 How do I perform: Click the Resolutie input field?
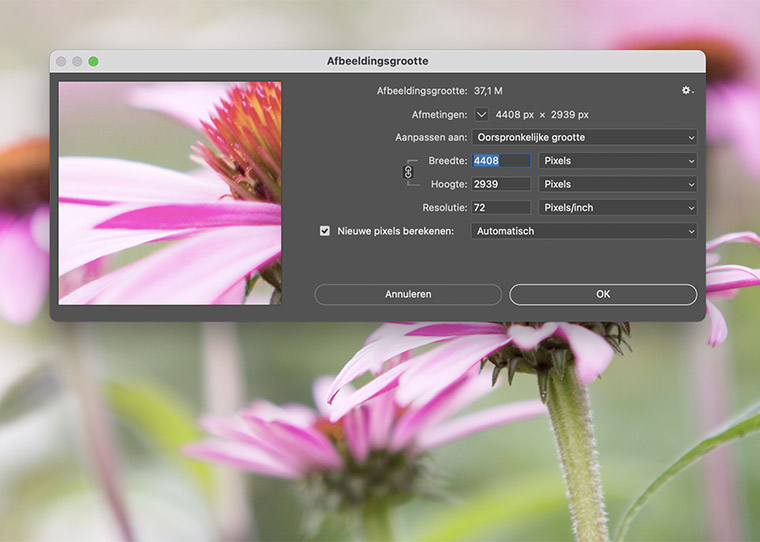pyautogui.click(x=501, y=207)
